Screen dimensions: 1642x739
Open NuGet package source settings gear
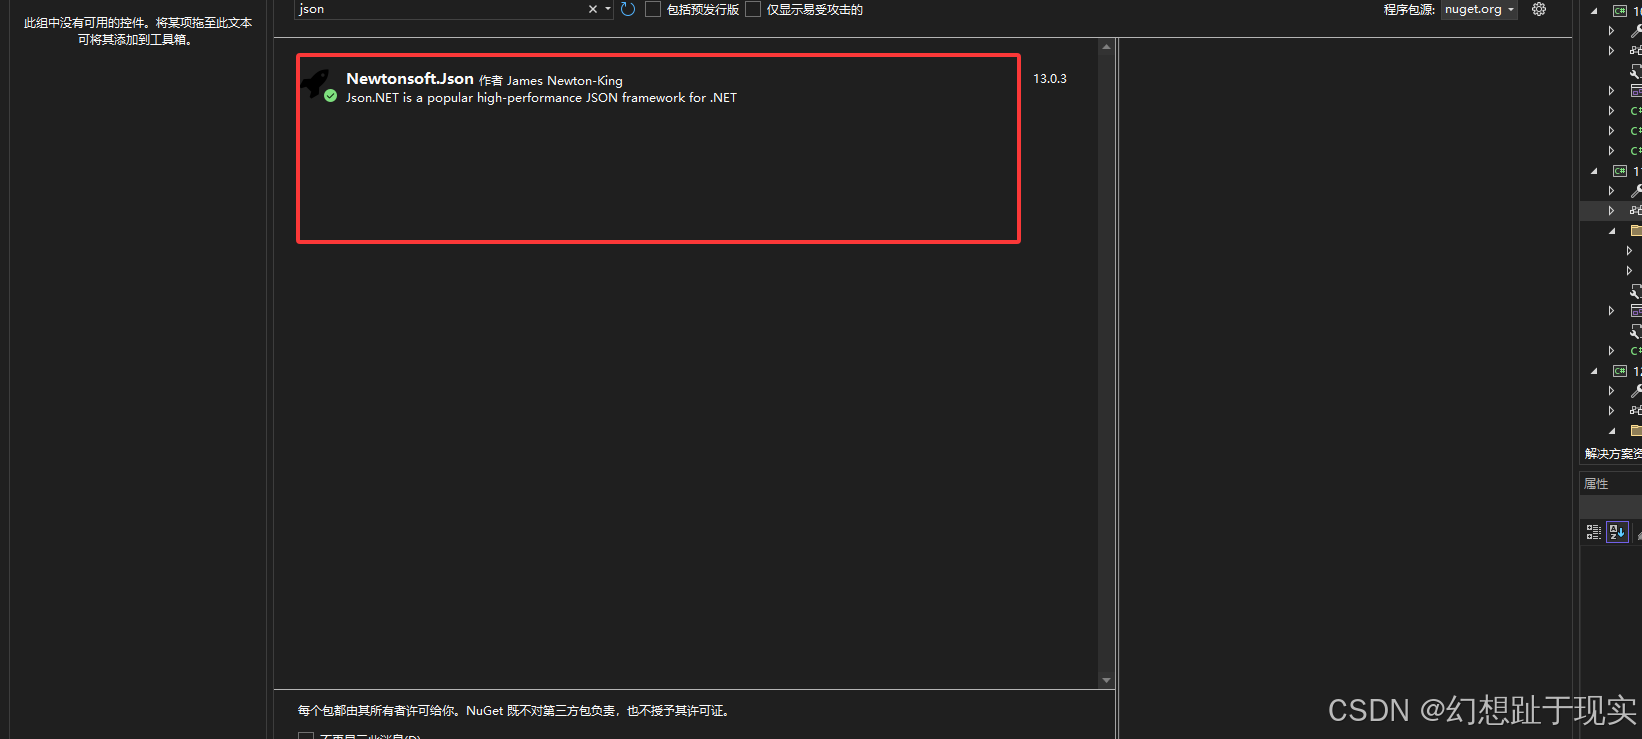[x=1539, y=9]
